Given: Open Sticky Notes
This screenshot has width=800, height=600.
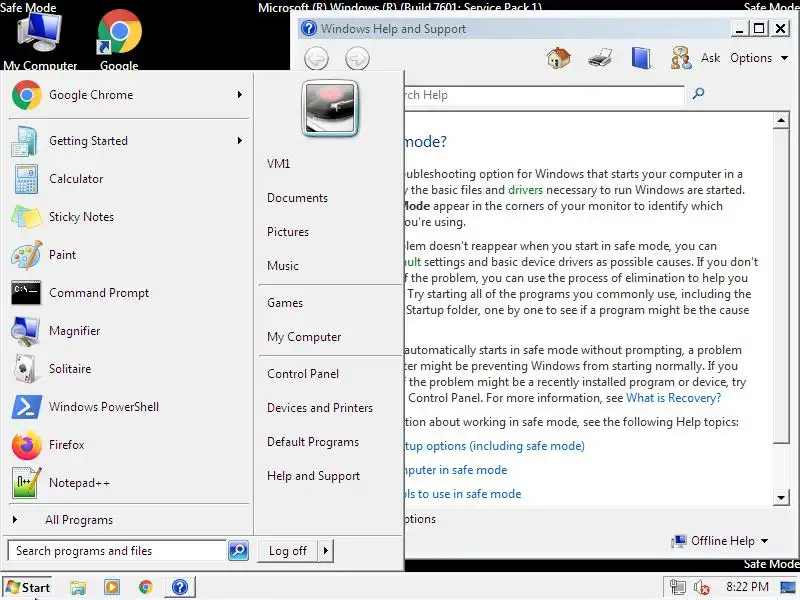Looking at the screenshot, I should click(x=129, y=217).
